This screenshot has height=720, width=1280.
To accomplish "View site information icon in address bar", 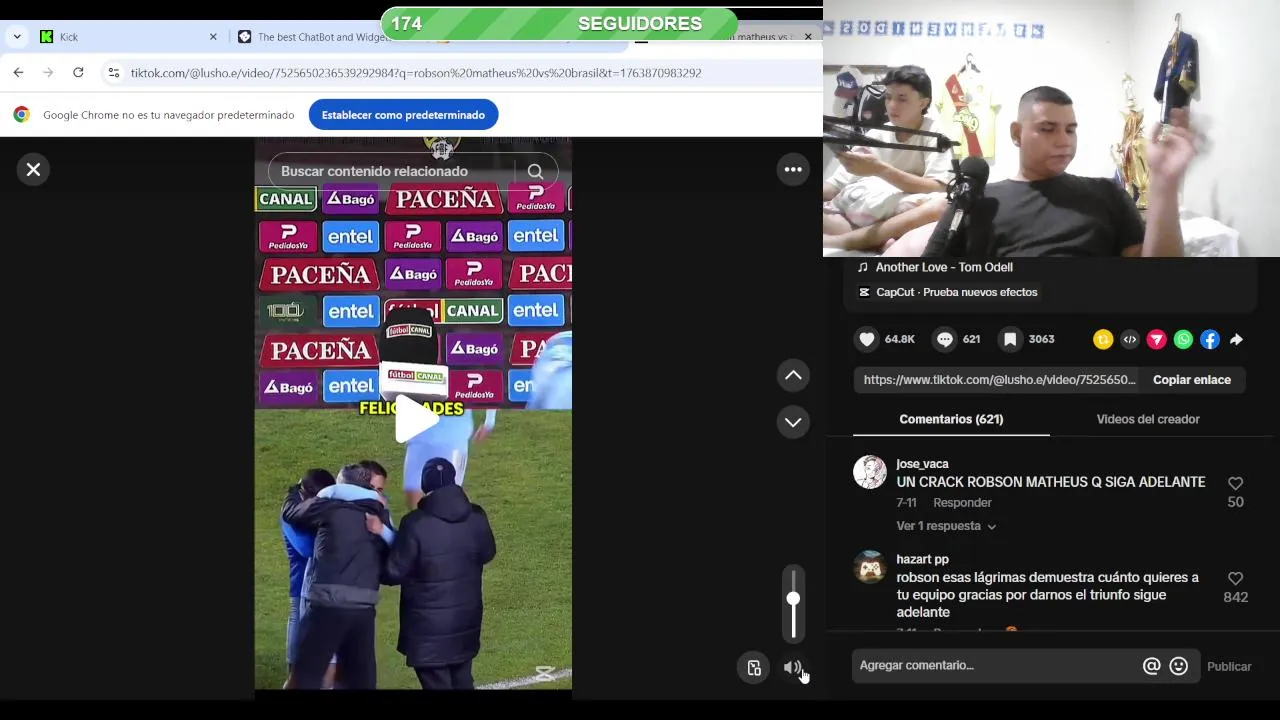I will pyautogui.click(x=113, y=73).
